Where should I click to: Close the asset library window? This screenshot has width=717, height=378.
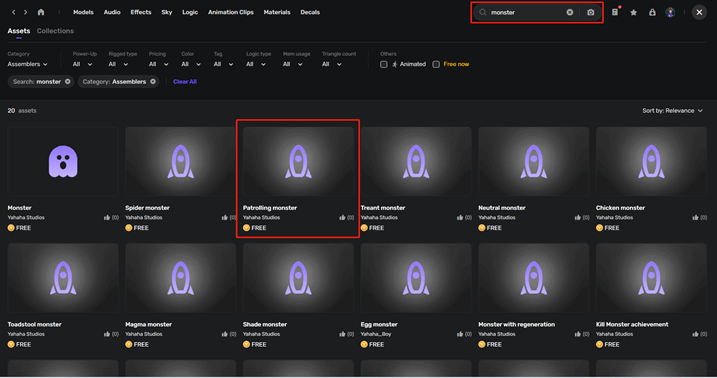[699, 12]
